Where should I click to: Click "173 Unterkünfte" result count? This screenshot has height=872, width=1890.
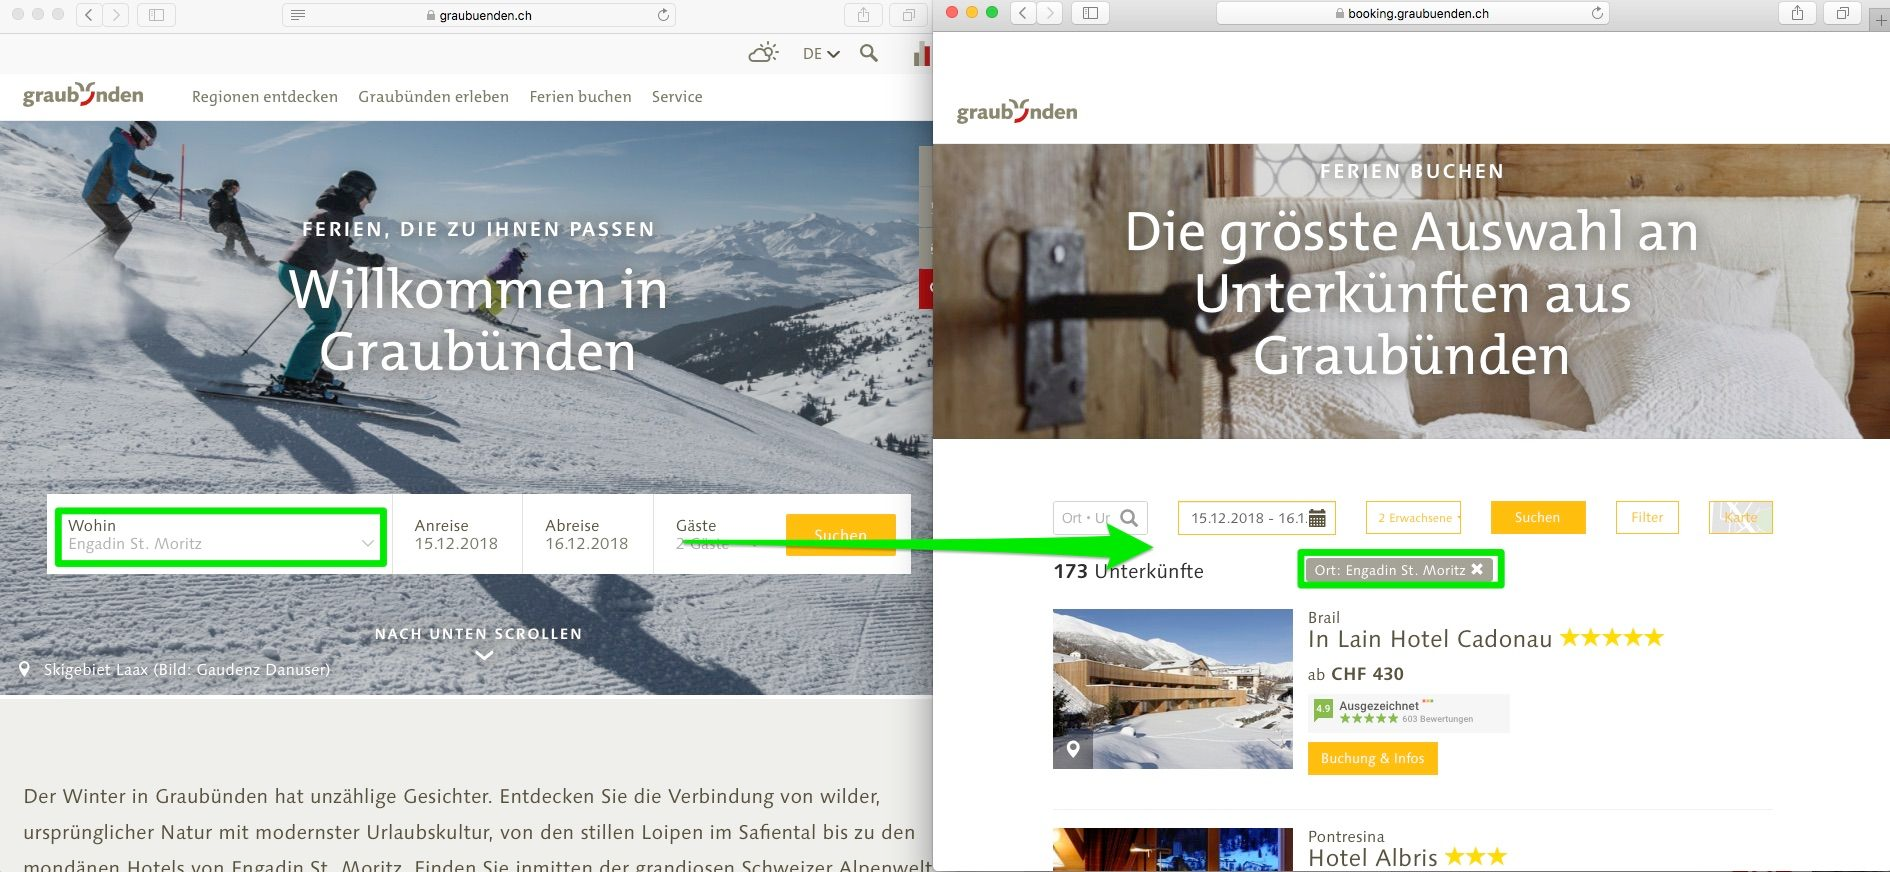pos(1128,571)
